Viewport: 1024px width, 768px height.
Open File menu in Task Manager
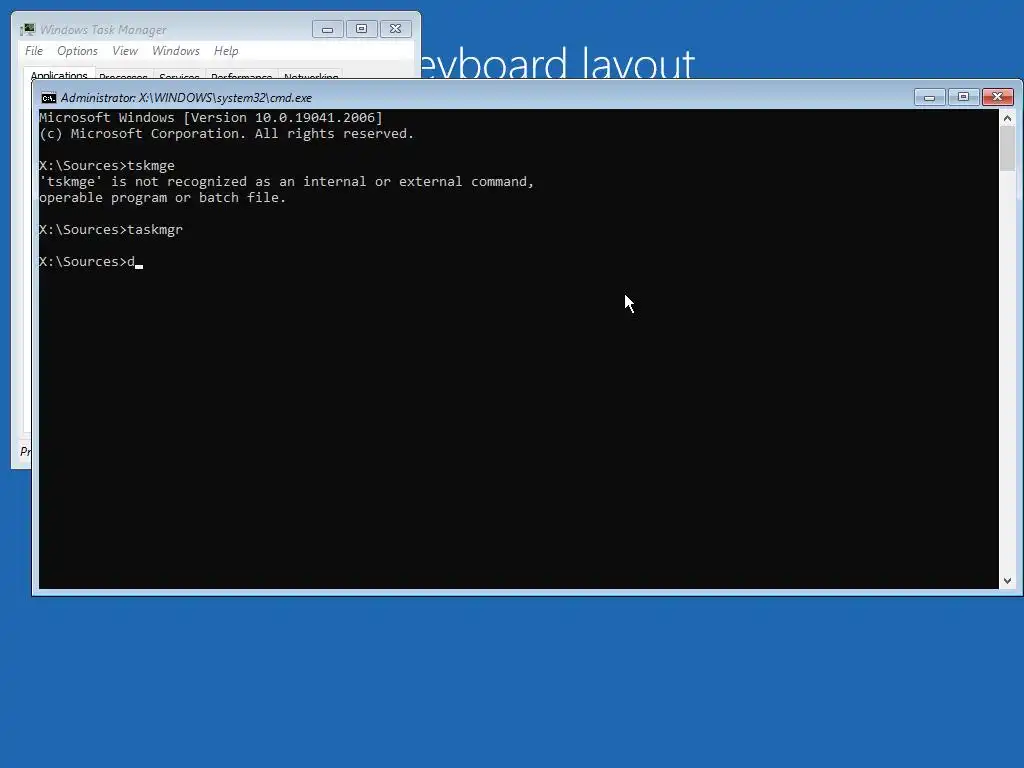point(34,51)
